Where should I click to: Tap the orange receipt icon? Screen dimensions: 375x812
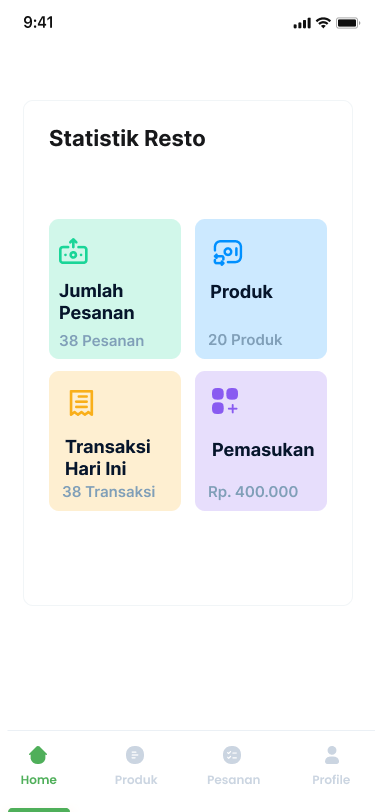point(81,403)
